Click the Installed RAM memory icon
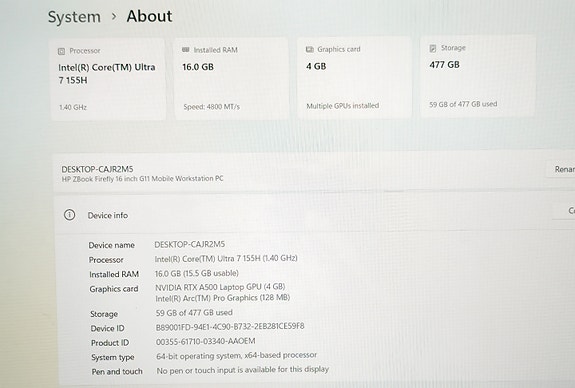575x388 pixels. [186, 50]
